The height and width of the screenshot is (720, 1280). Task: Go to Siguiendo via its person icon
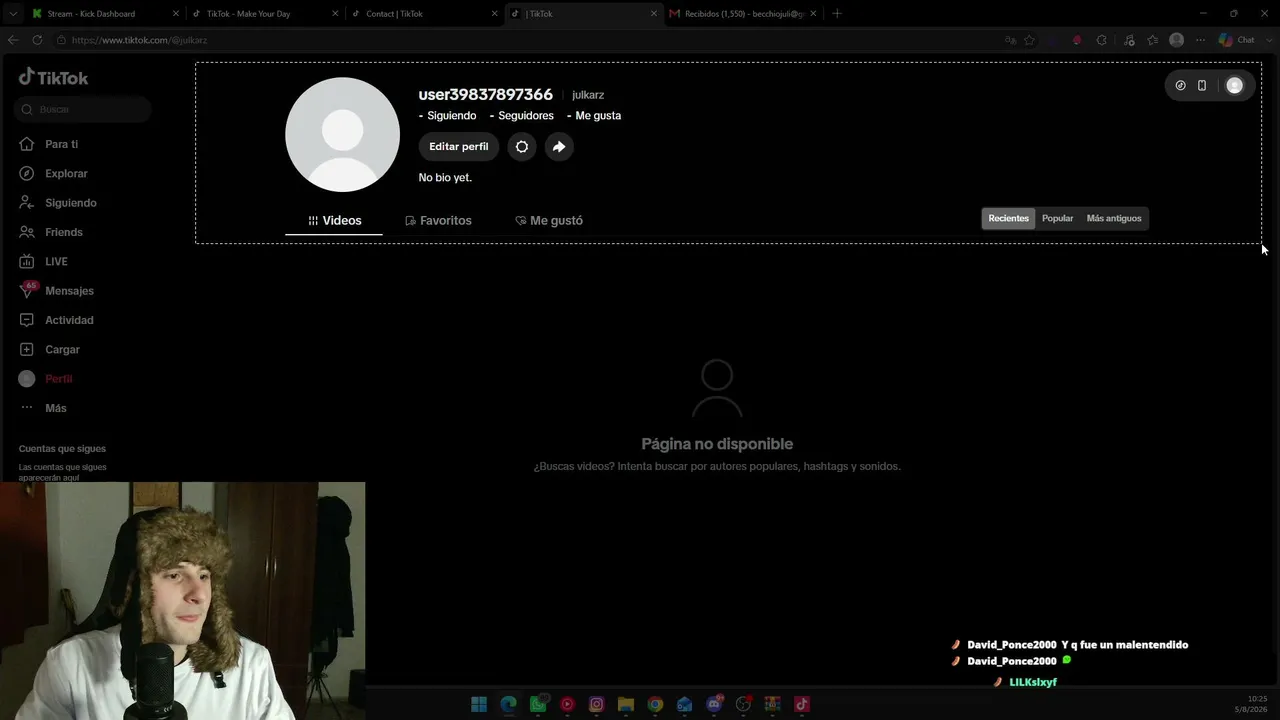27,202
